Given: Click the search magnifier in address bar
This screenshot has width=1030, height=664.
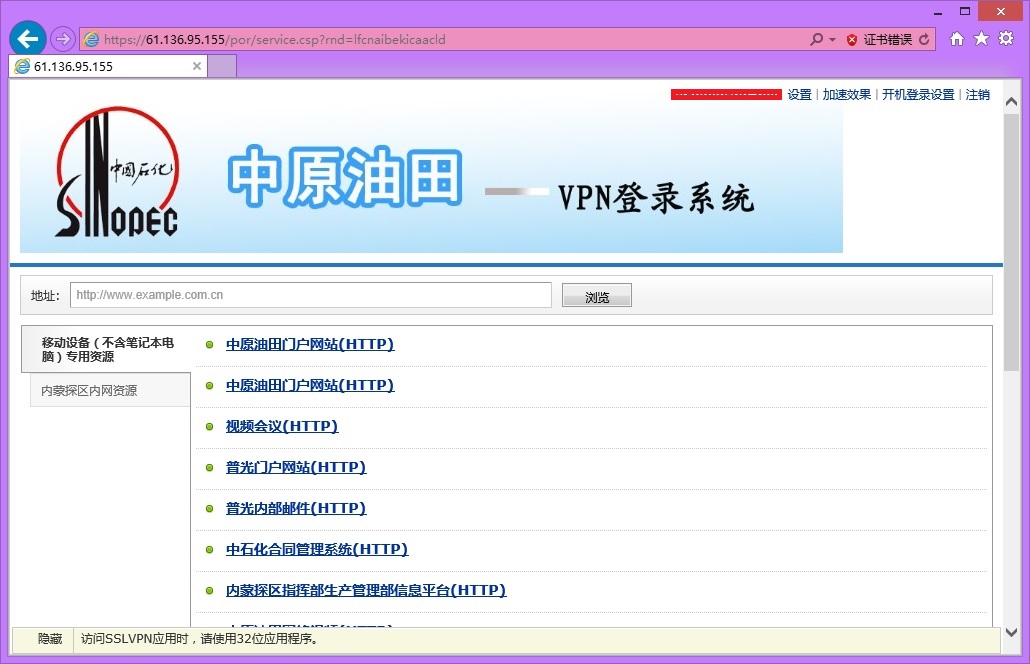Looking at the screenshot, I should coord(816,39).
